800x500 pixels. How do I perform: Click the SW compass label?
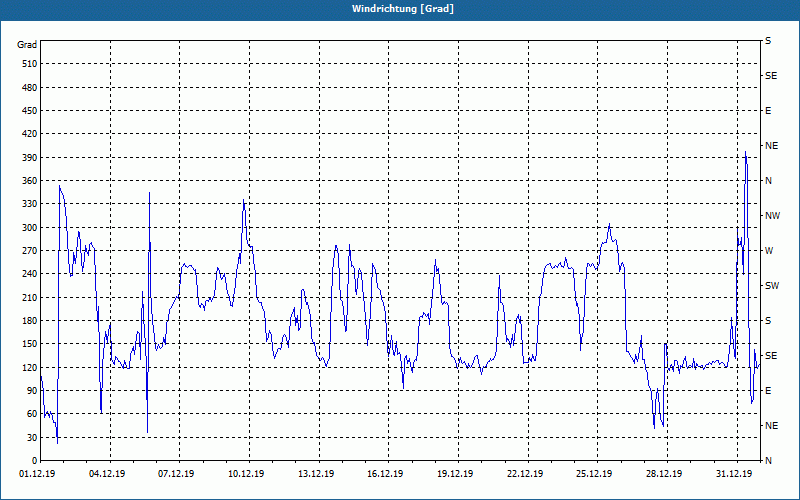click(772, 286)
